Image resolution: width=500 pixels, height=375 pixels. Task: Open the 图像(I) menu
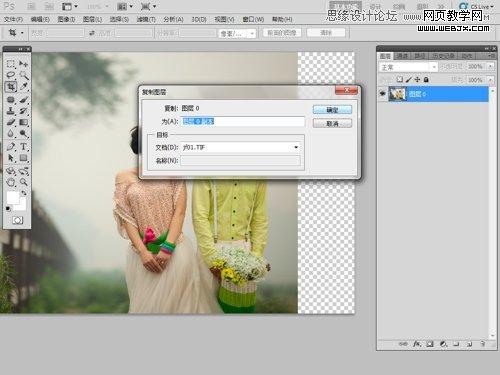click(x=66, y=19)
